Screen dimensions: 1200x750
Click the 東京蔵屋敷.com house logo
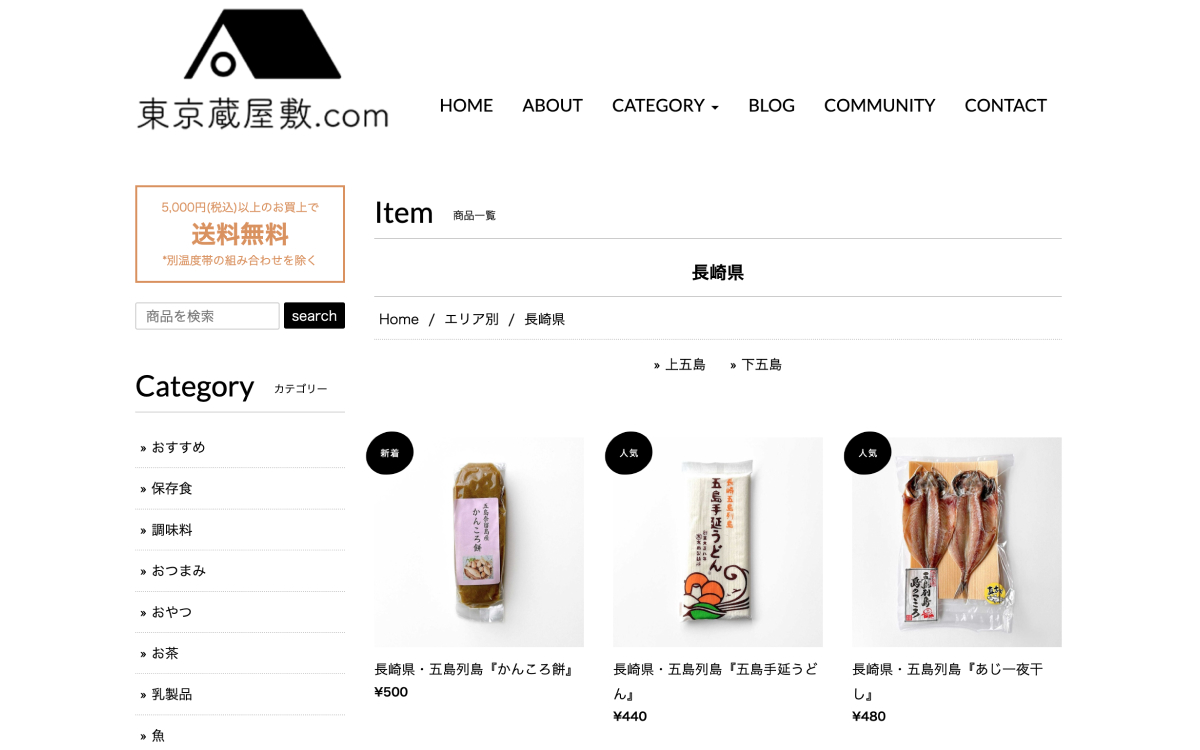point(262,70)
